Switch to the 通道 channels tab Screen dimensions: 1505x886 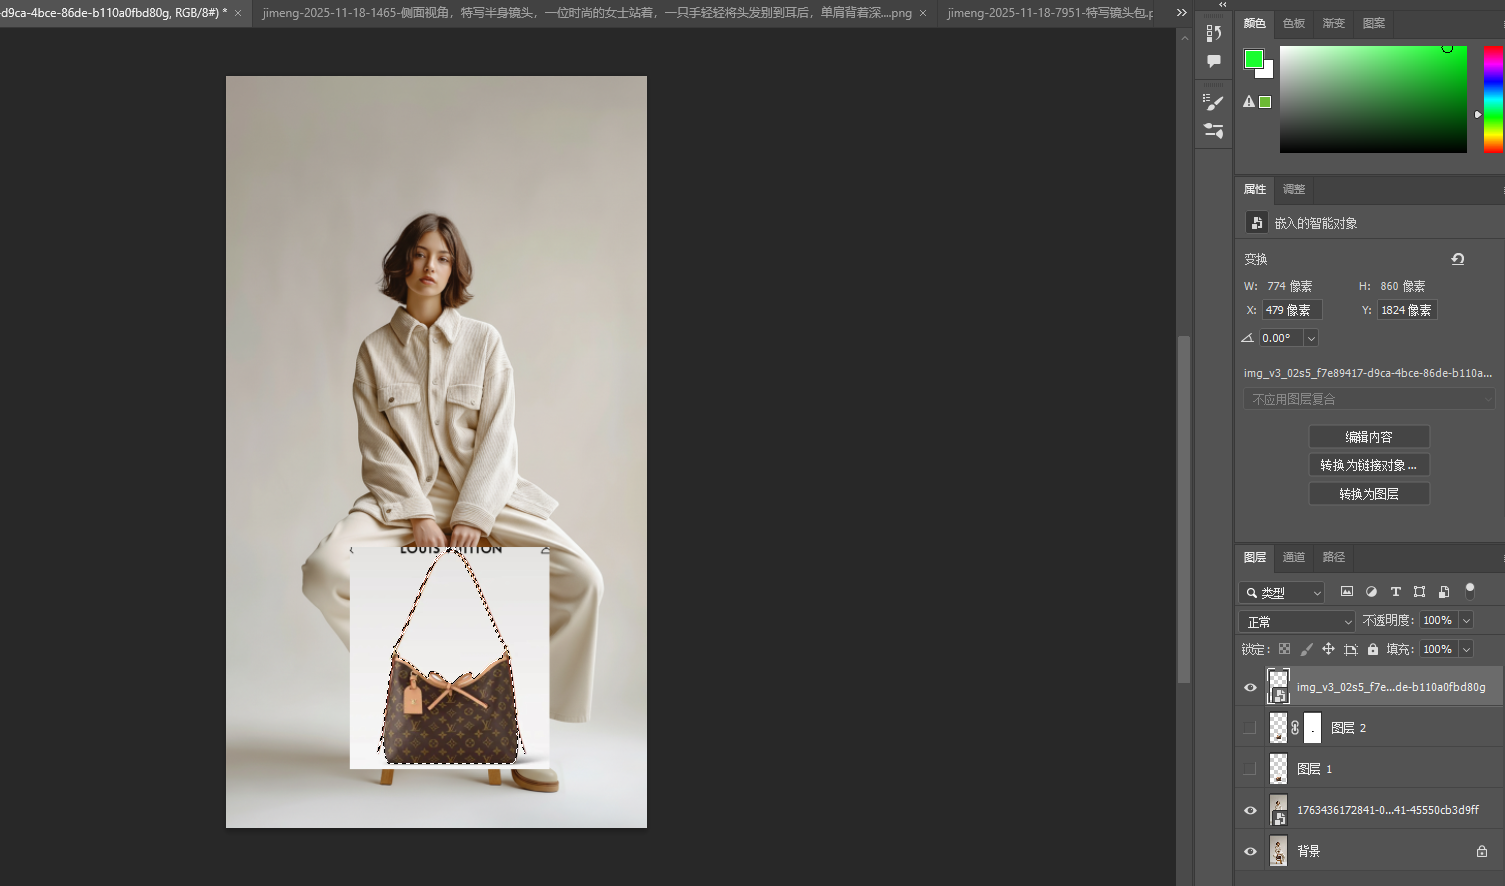[1293, 557]
